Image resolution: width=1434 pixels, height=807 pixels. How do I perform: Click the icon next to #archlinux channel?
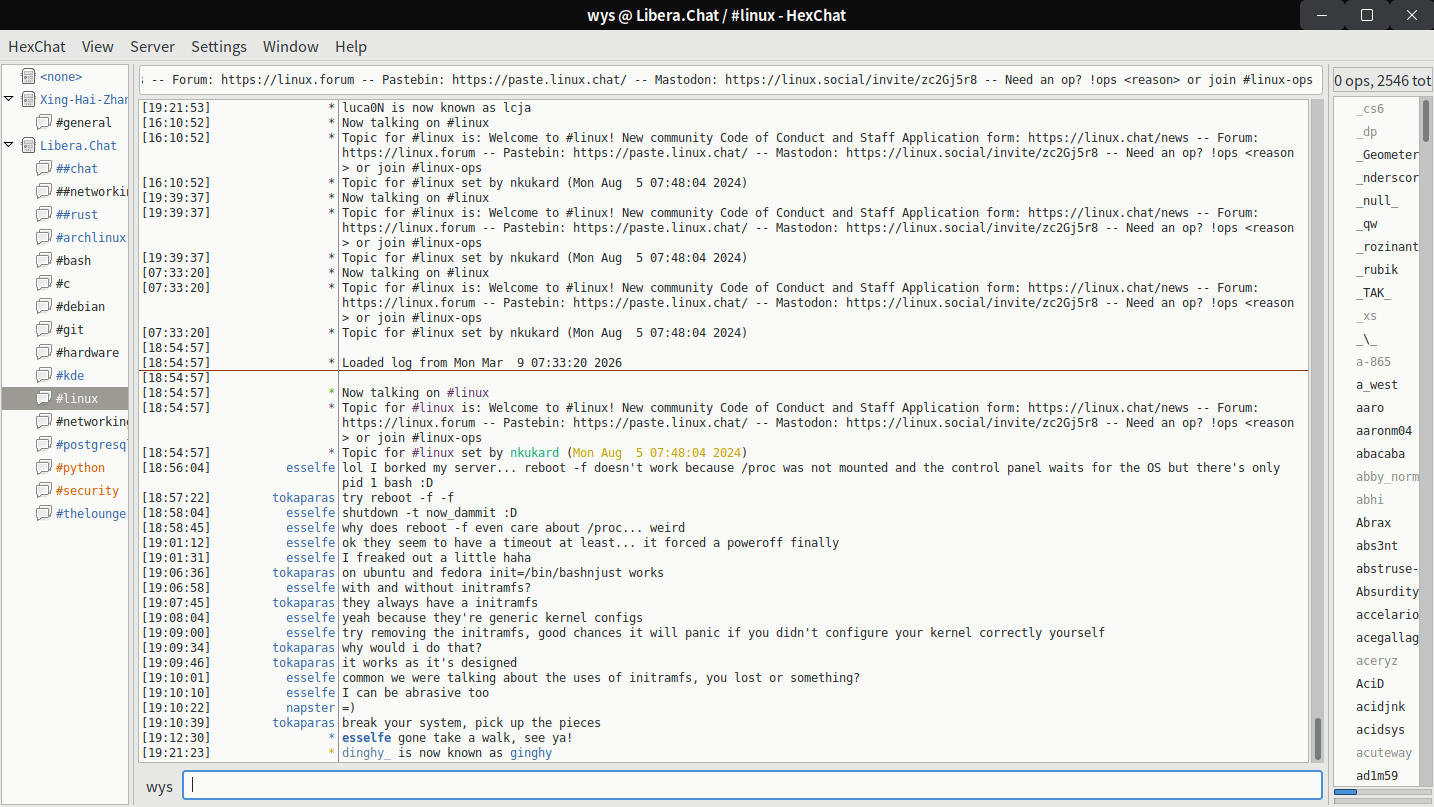(x=43, y=237)
